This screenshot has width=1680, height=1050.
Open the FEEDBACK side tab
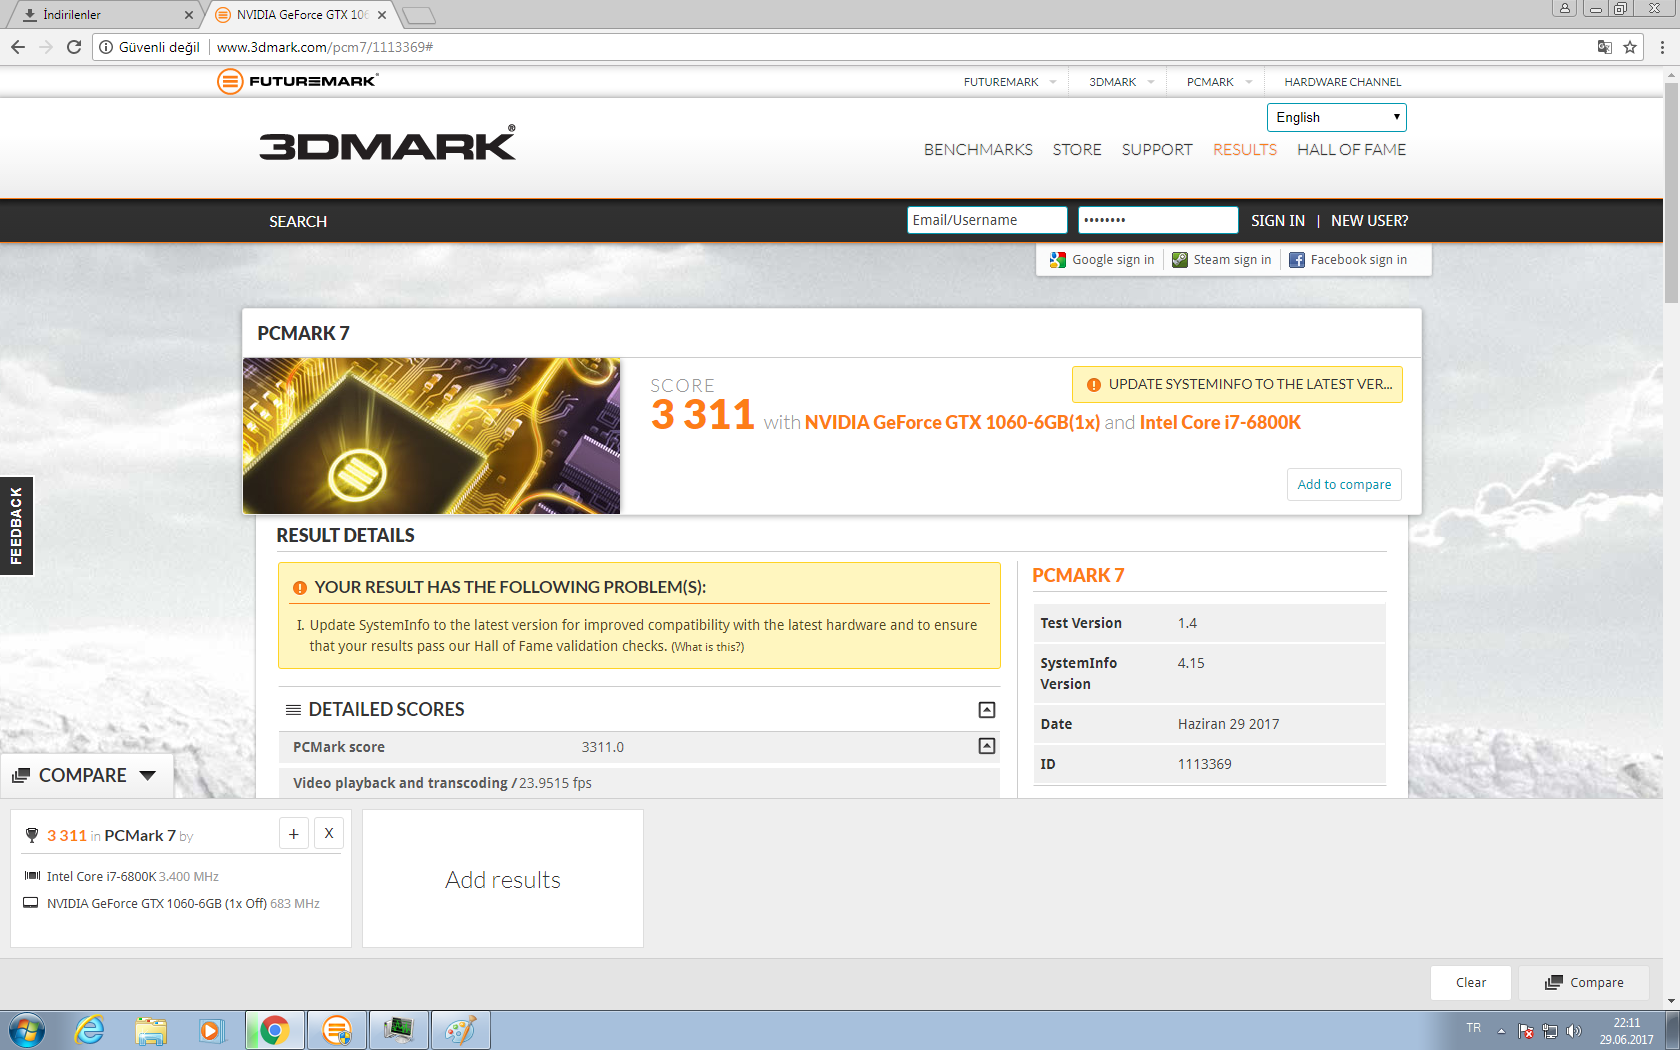16,526
